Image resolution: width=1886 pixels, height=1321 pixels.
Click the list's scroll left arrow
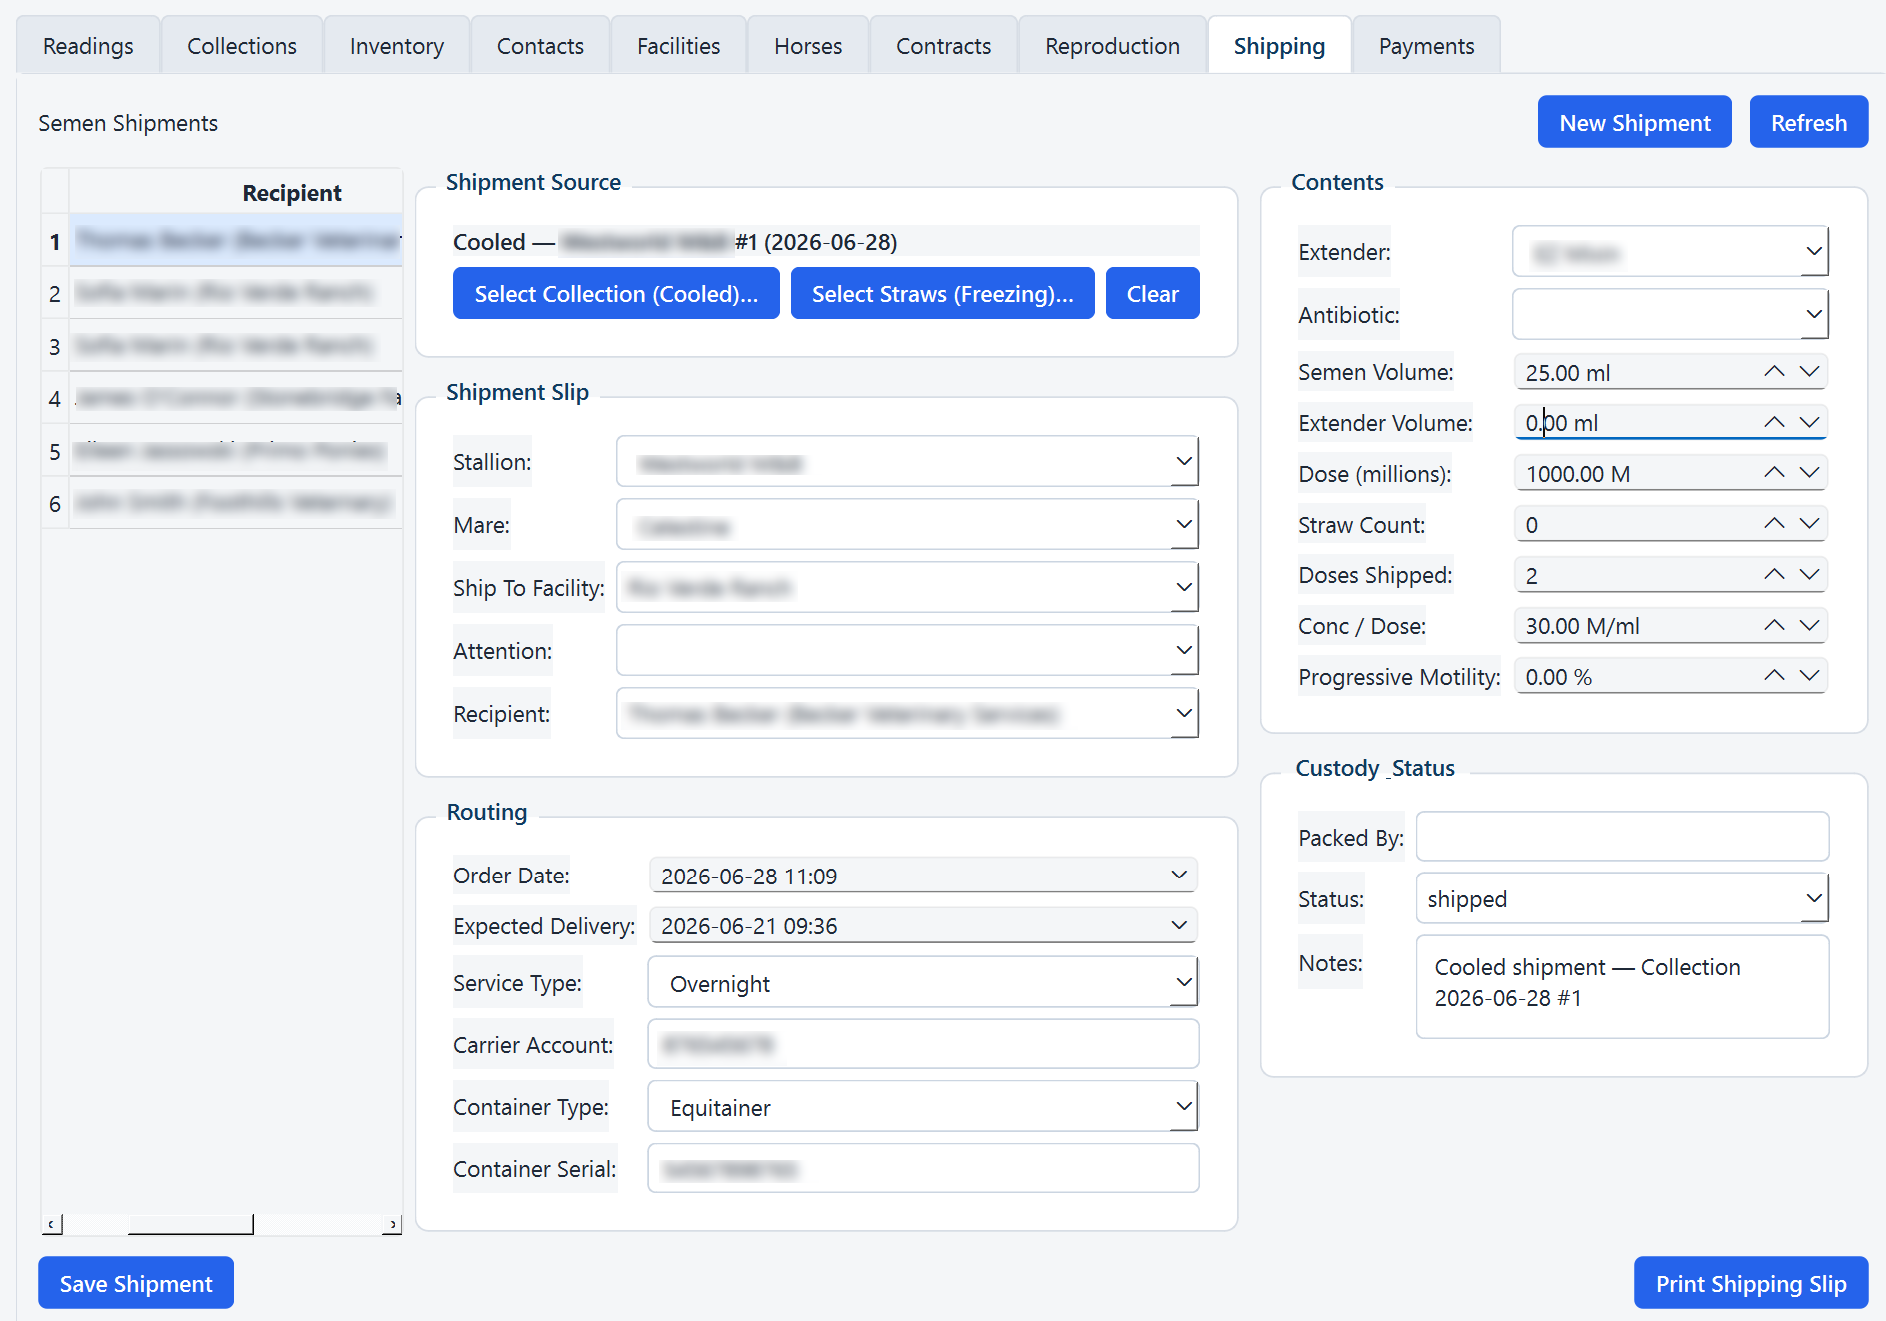[x=52, y=1224]
